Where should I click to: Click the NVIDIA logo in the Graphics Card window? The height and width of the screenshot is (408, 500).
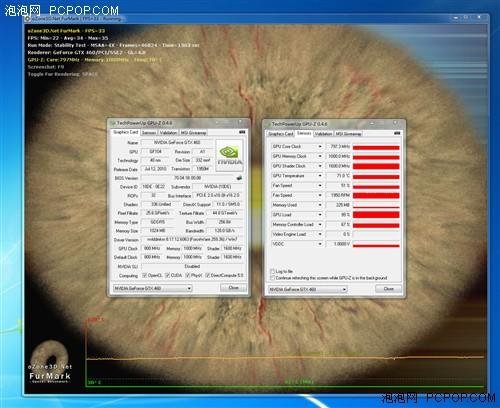(229, 156)
